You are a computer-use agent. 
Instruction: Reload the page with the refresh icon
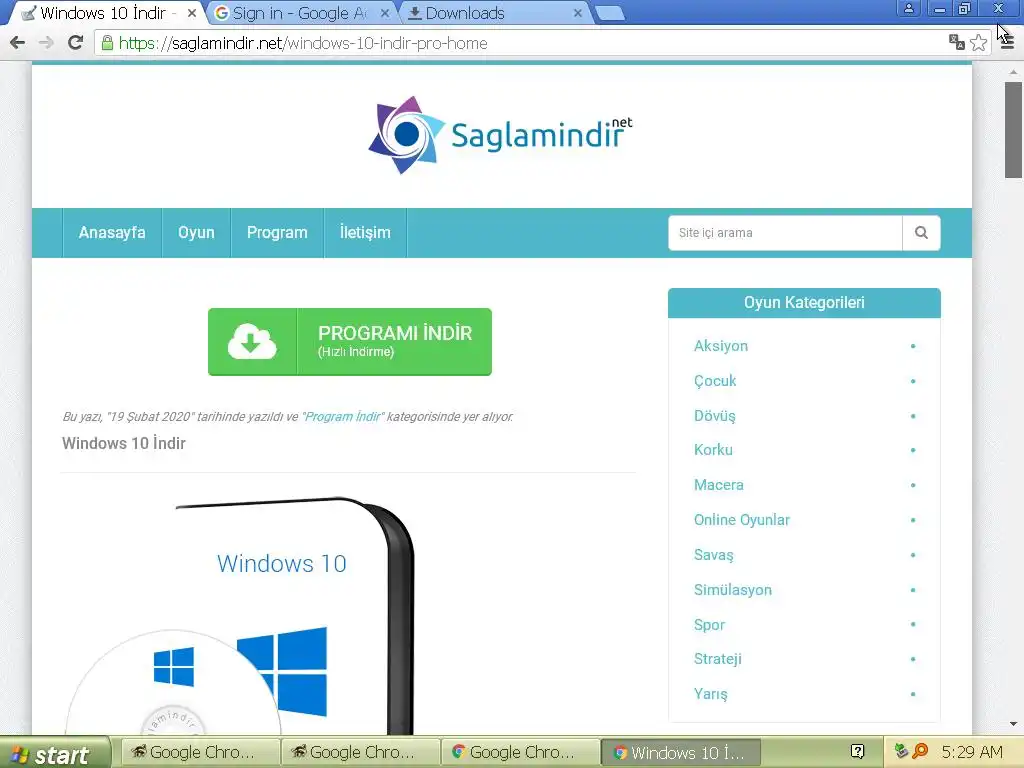tap(76, 43)
